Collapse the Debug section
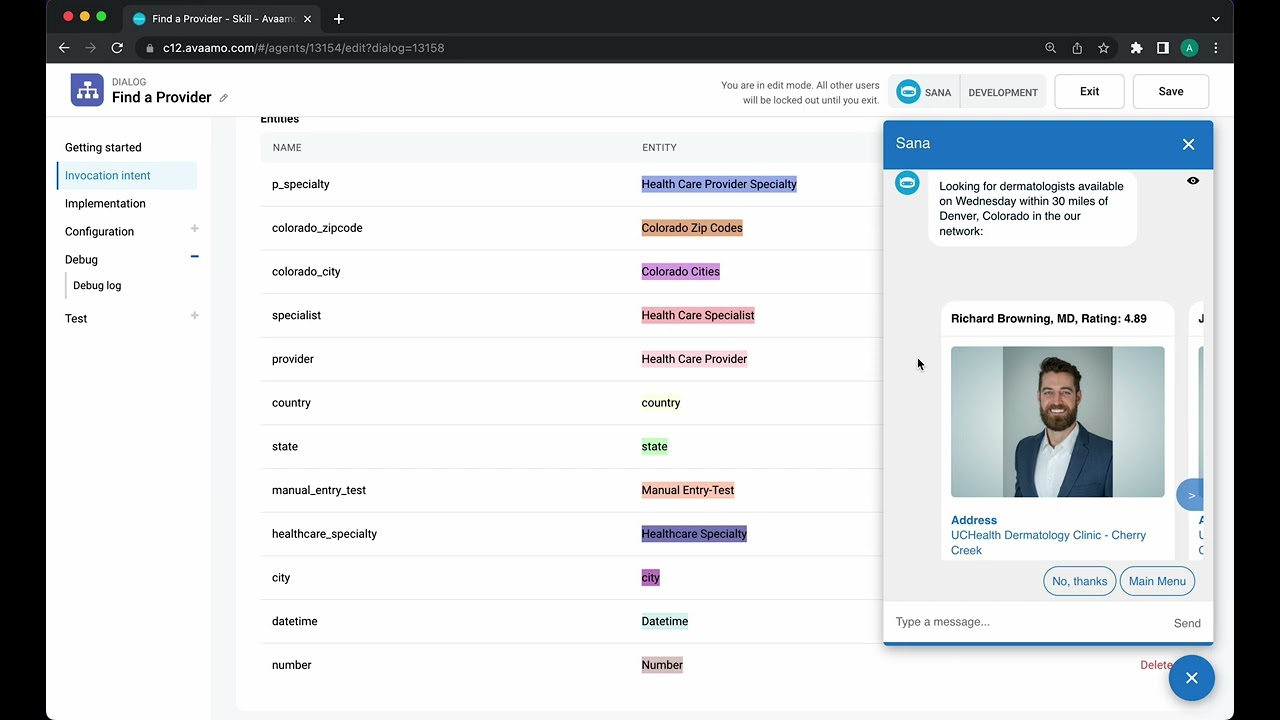Image resolution: width=1280 pixels, height=720 pixels. click(194, 257)
